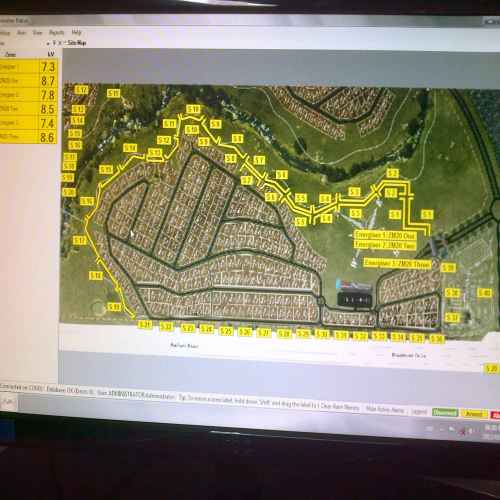Click the Start button on the taskbar
Screen dimensions: 500x500
click(7, 429)
